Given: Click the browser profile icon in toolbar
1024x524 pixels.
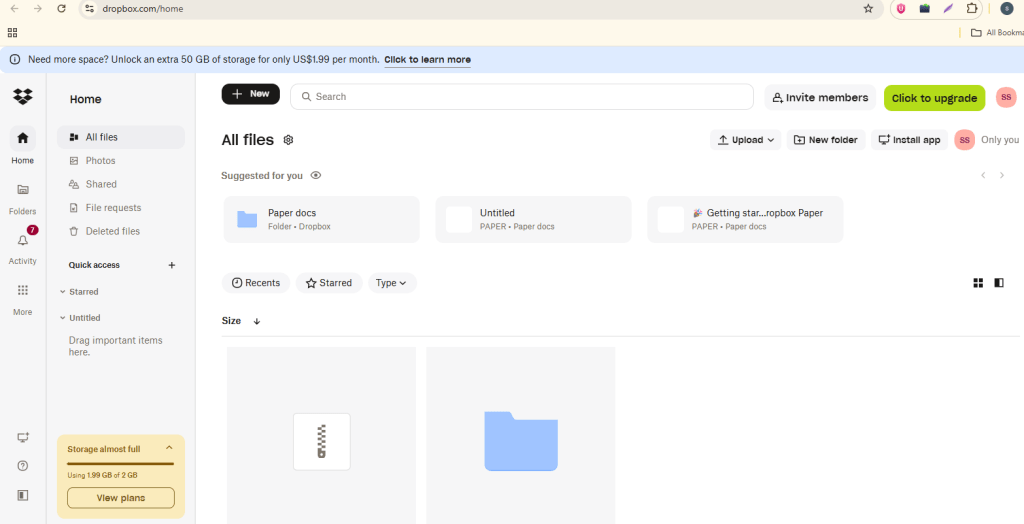Looking at the screenshot, I should click(1006, 8).
